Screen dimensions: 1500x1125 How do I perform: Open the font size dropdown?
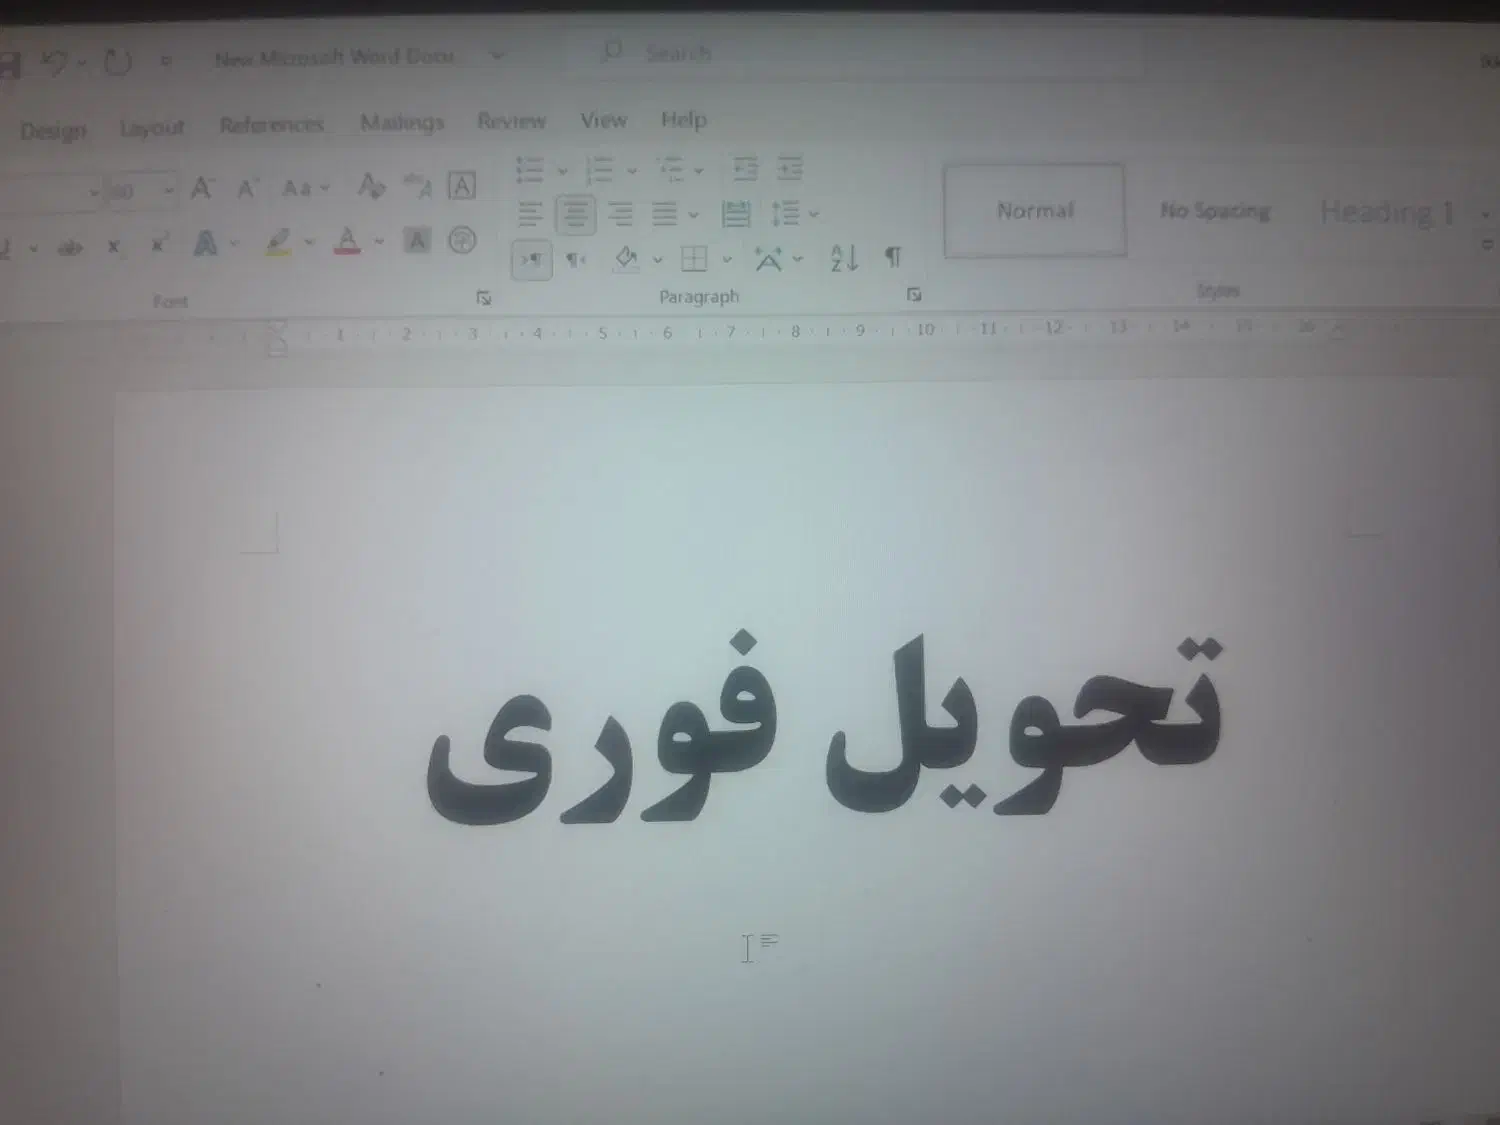(168, 191)
